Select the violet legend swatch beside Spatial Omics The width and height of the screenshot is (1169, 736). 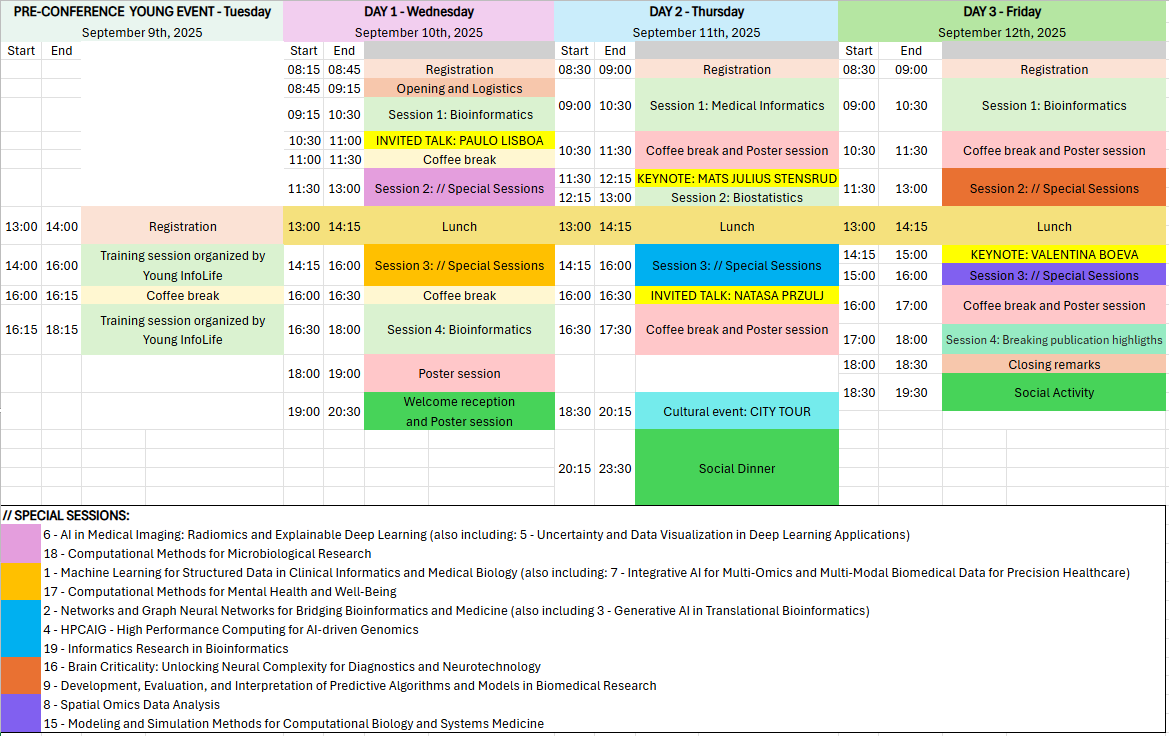click(21, 714)
